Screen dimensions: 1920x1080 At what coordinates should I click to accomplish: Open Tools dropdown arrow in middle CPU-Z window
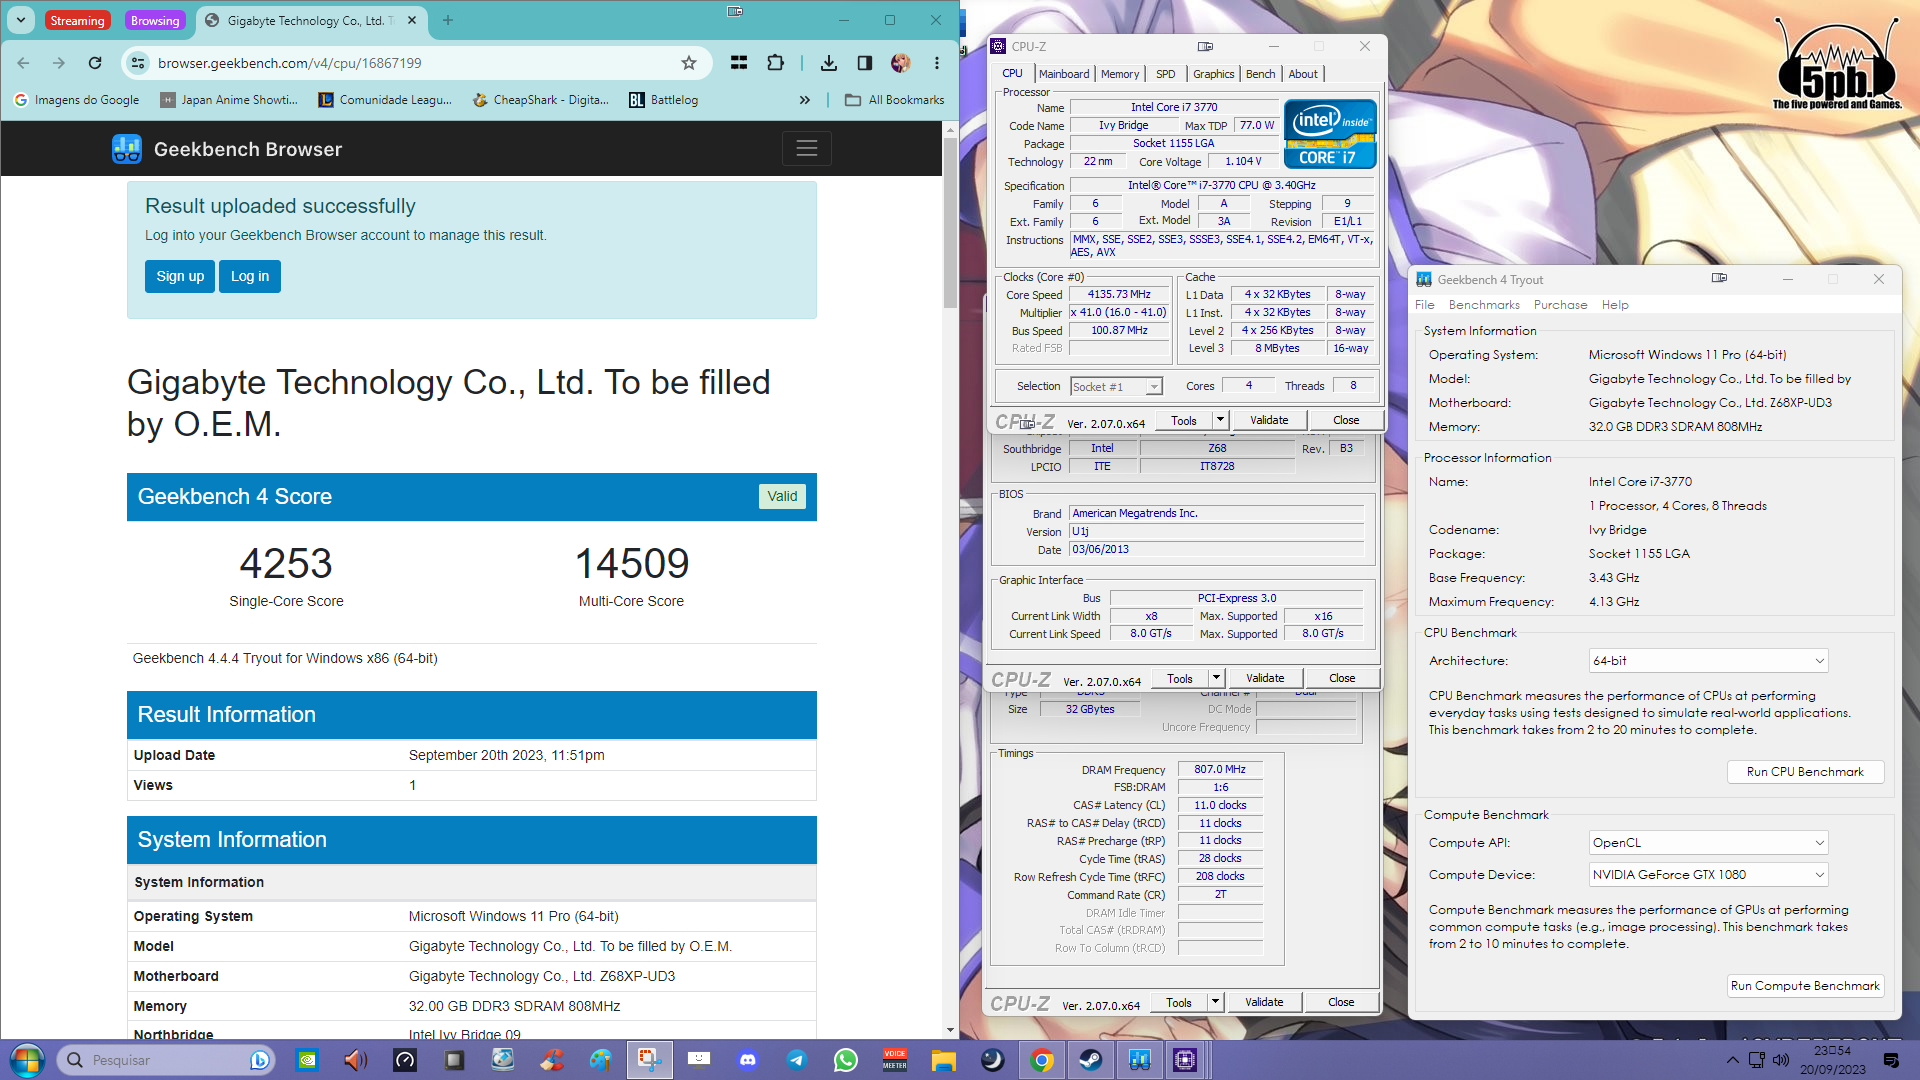click(1216, 679)
